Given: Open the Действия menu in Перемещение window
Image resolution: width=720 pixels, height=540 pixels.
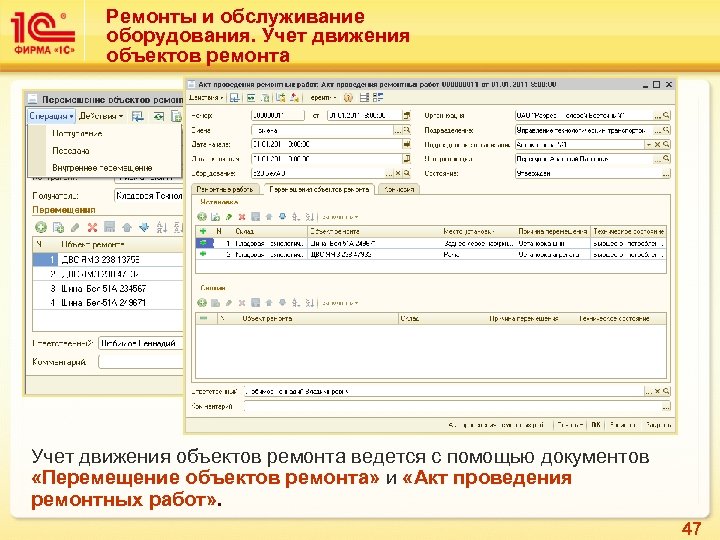Looking at the screenshot, I should [x=101, y=116].
